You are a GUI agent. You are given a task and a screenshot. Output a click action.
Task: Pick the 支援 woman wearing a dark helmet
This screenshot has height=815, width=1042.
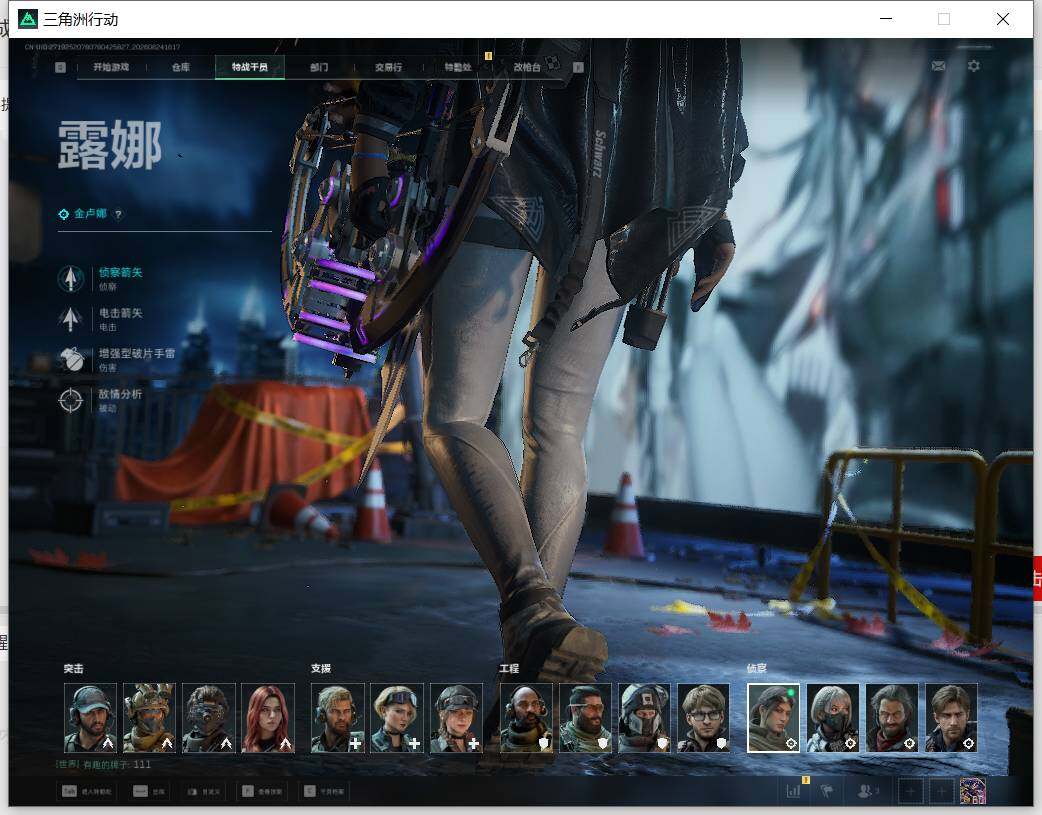click(x=457, y=718)
